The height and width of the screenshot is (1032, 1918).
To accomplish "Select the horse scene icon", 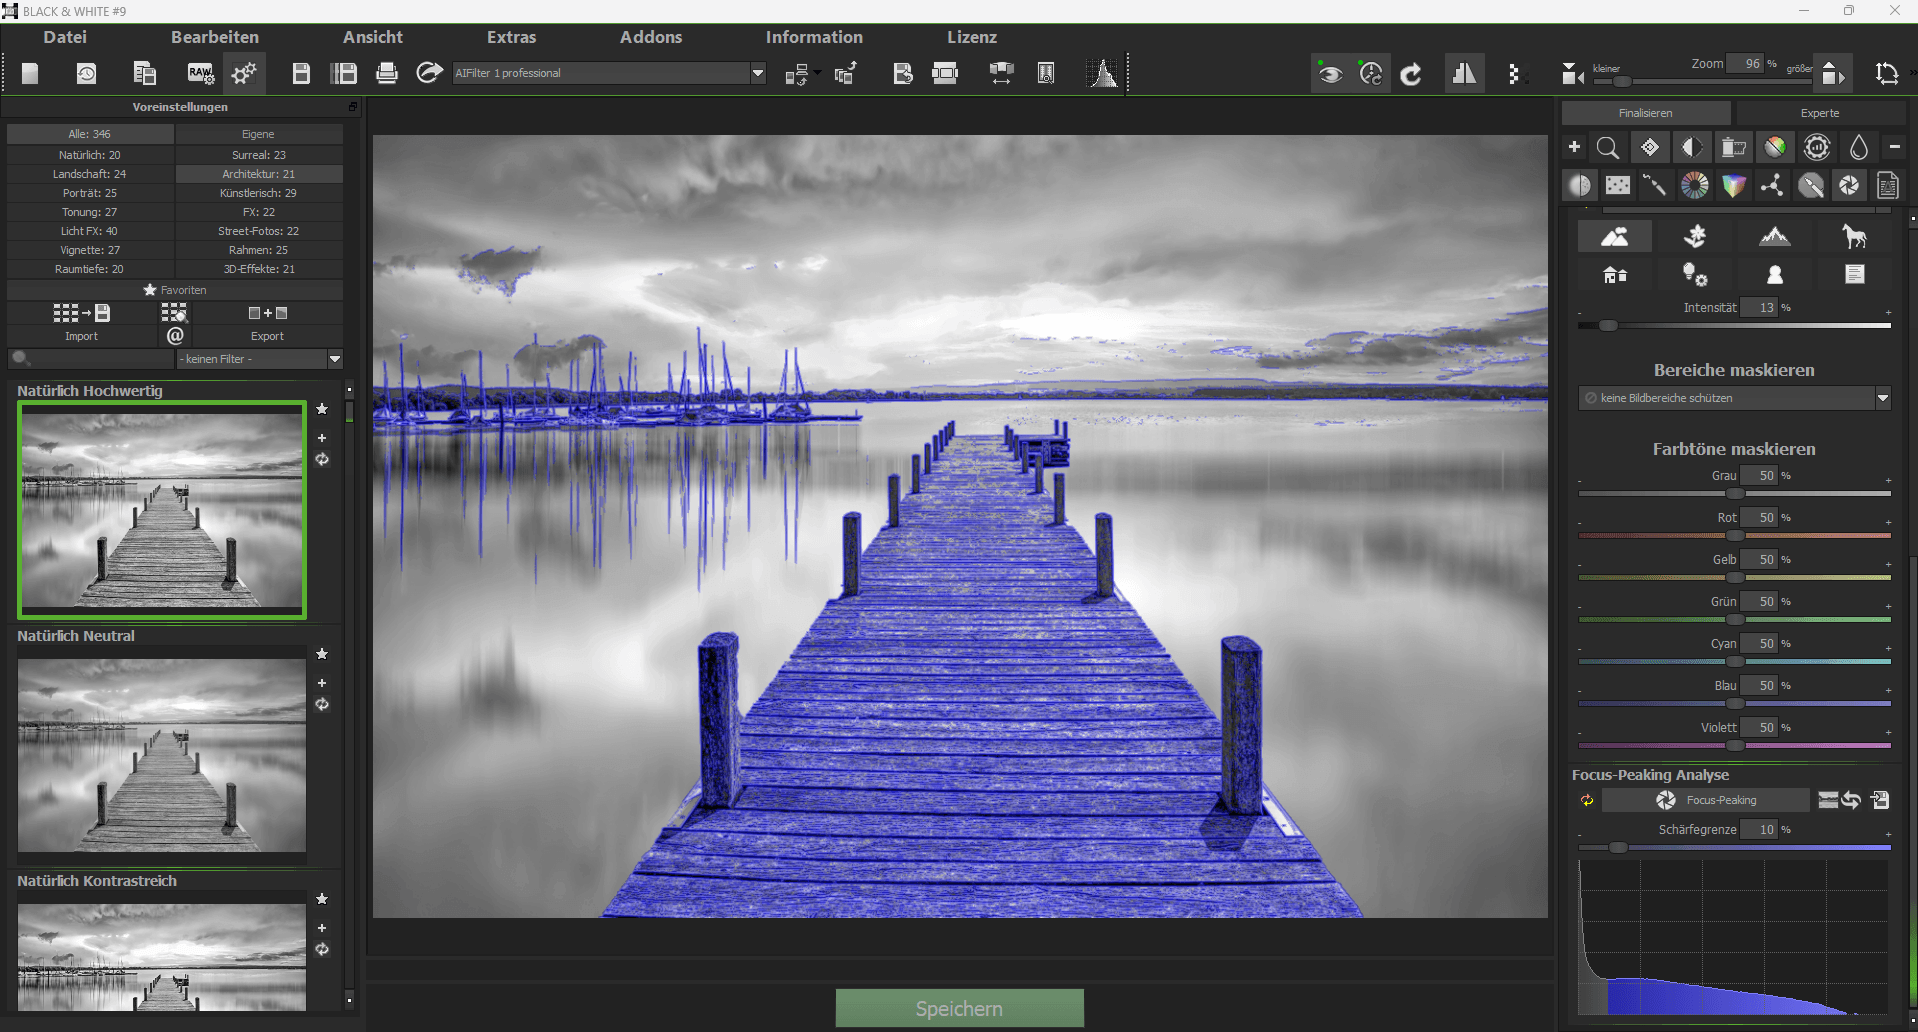I will (1855, 237).
